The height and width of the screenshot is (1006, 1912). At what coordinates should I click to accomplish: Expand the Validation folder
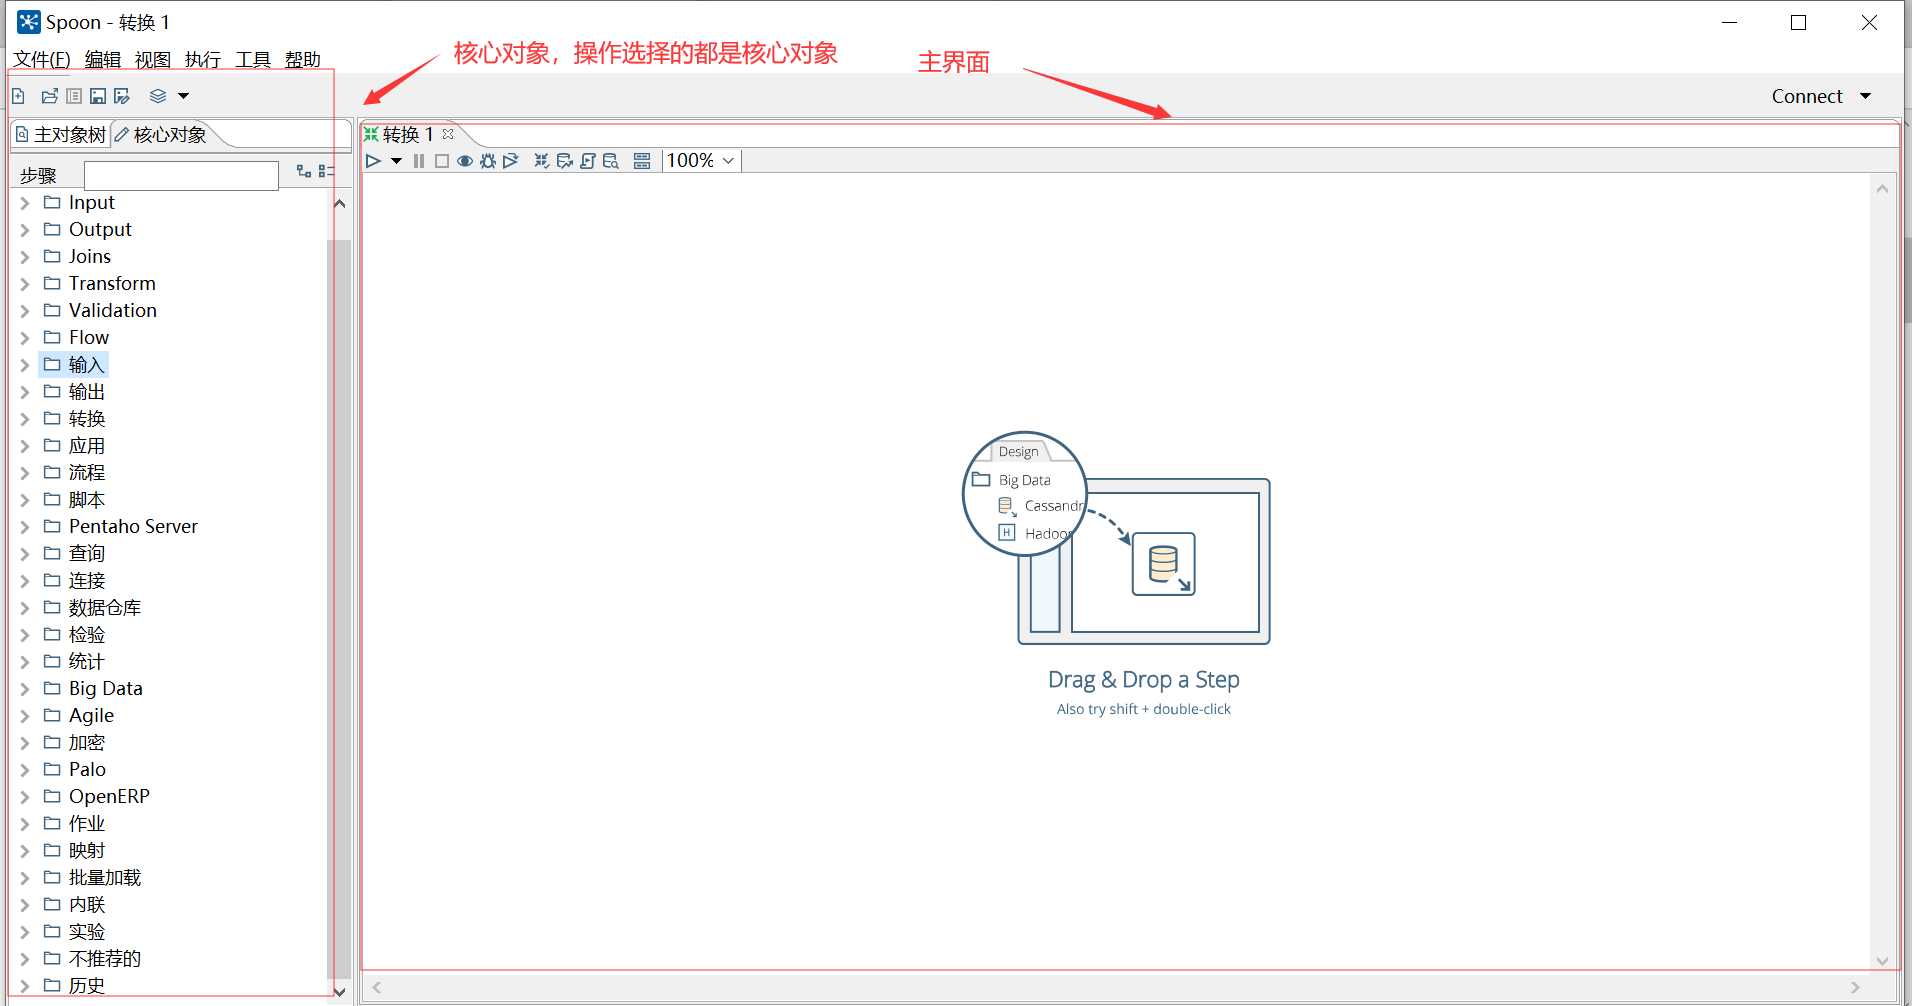pos(25,311)
